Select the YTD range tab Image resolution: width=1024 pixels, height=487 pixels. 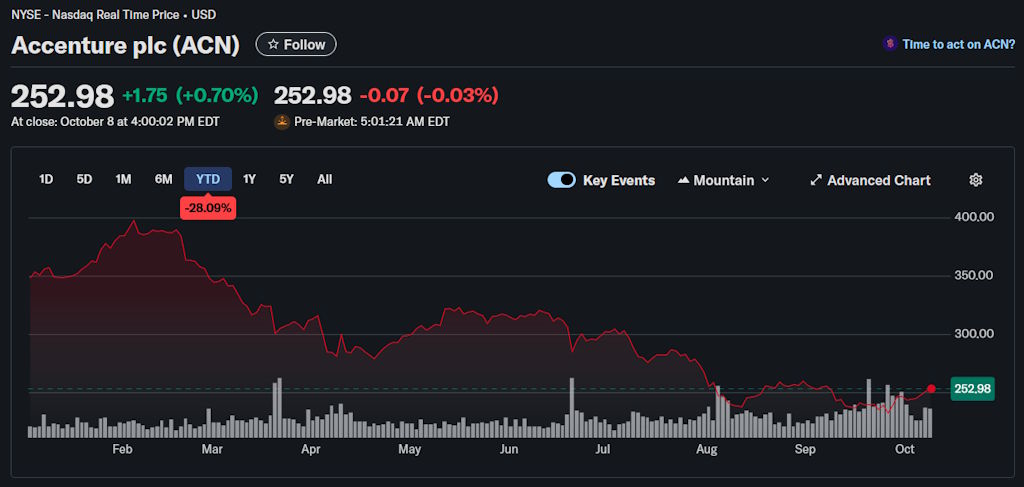coord(208,179)
